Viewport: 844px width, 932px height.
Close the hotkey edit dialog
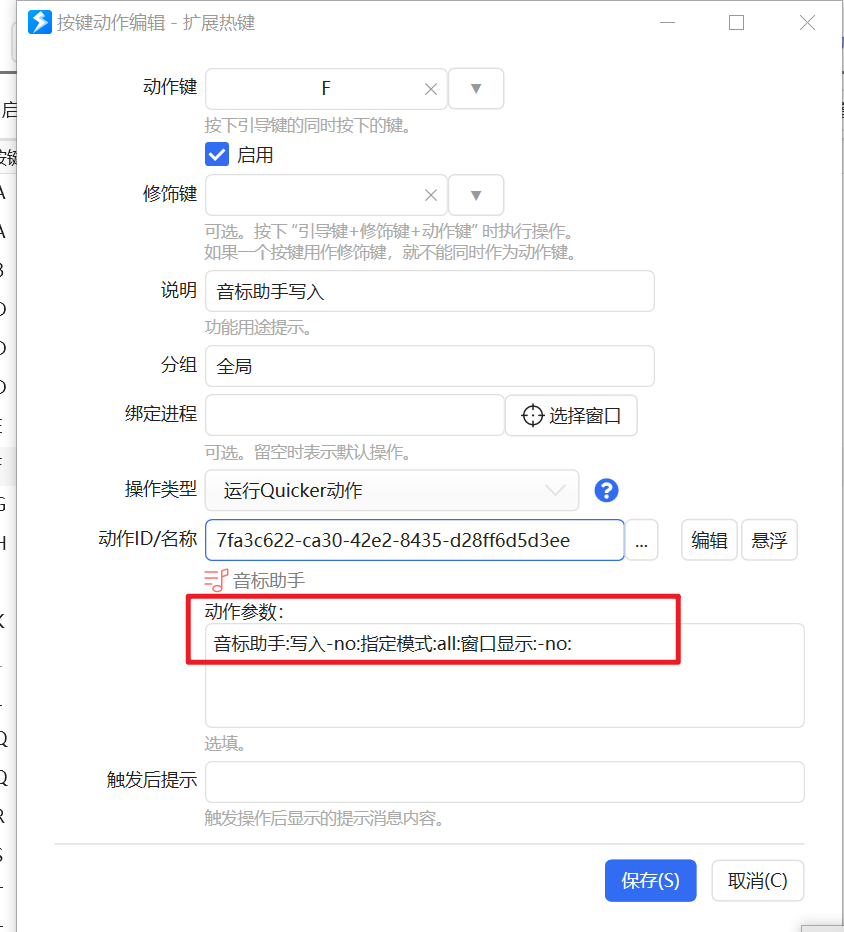click(807, 23)
